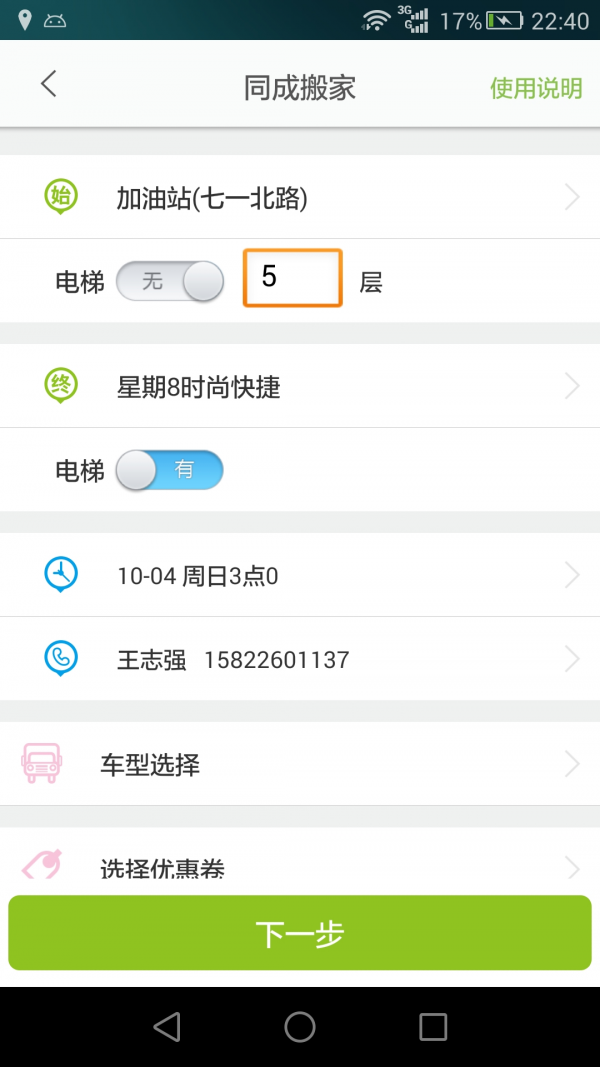
Task: Toggle the destination elevator switch
Action: 170,469
